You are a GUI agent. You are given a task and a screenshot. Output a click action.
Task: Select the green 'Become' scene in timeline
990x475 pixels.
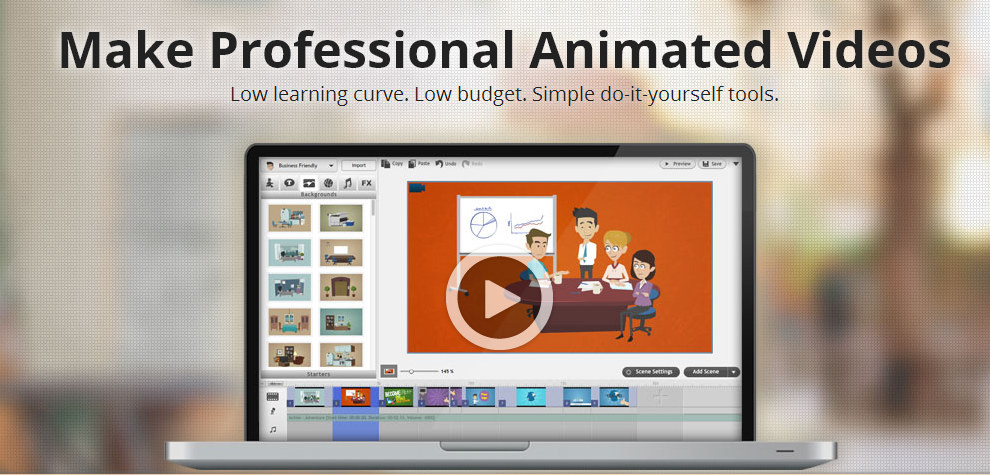pos(398,397)
